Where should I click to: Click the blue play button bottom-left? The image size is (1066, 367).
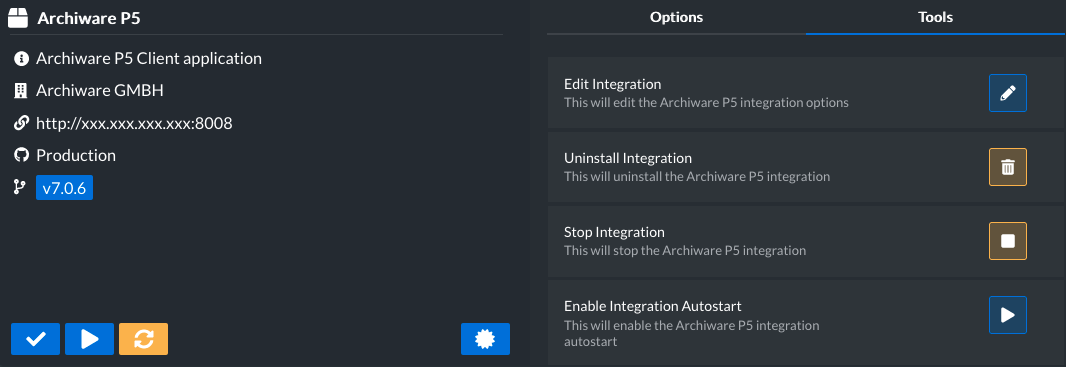tap(90, 339)
